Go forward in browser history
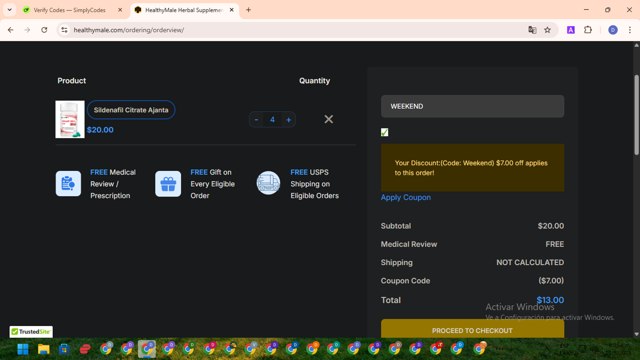This screenshot has width=640, height=360. [x=27, y=30]
